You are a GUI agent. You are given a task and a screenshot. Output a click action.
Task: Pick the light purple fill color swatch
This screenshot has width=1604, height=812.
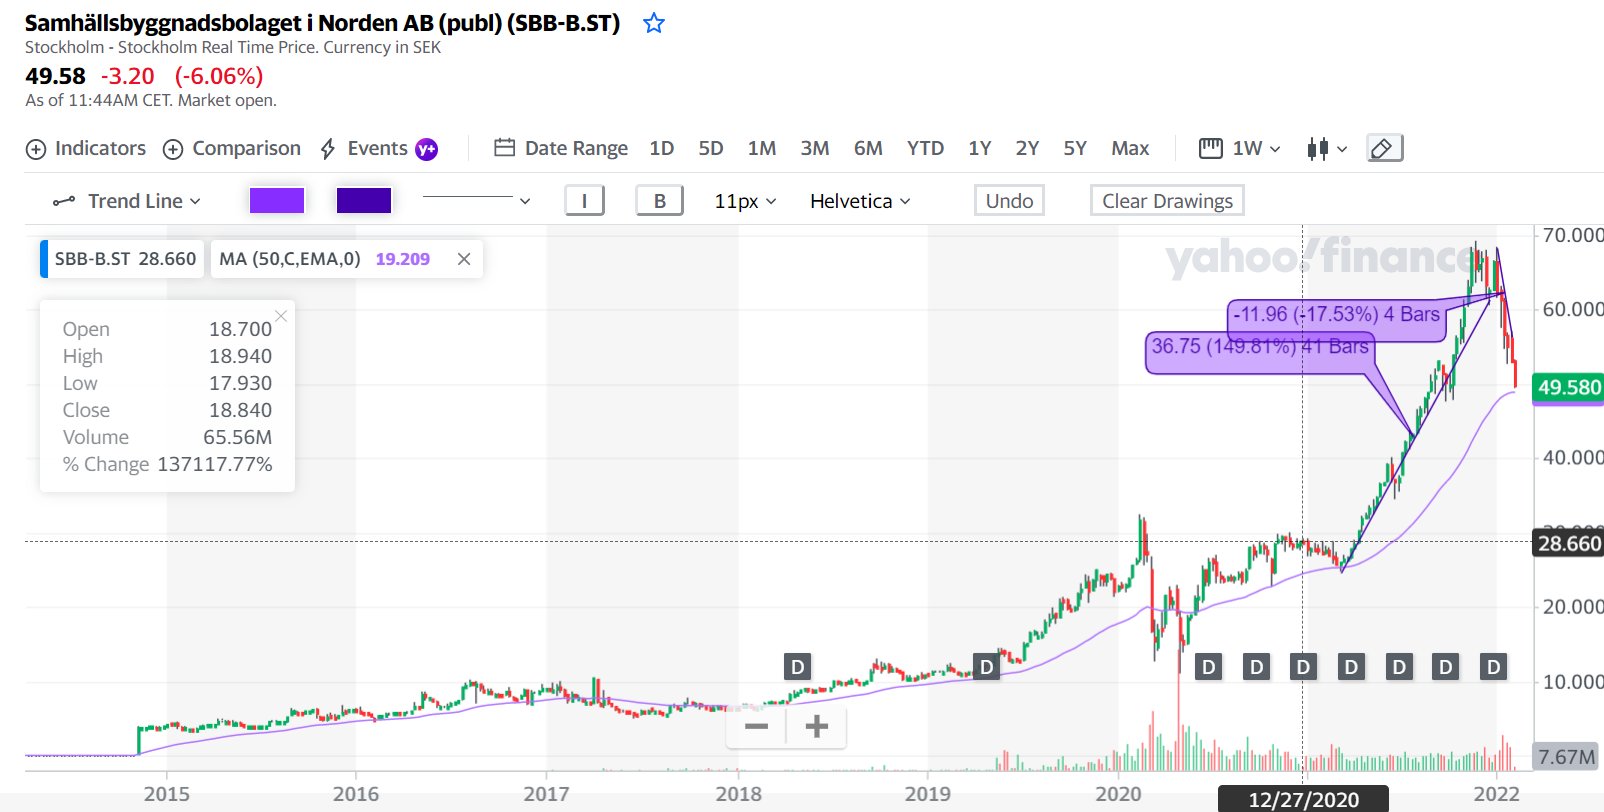pyautogui.click(x=277, y=200)
